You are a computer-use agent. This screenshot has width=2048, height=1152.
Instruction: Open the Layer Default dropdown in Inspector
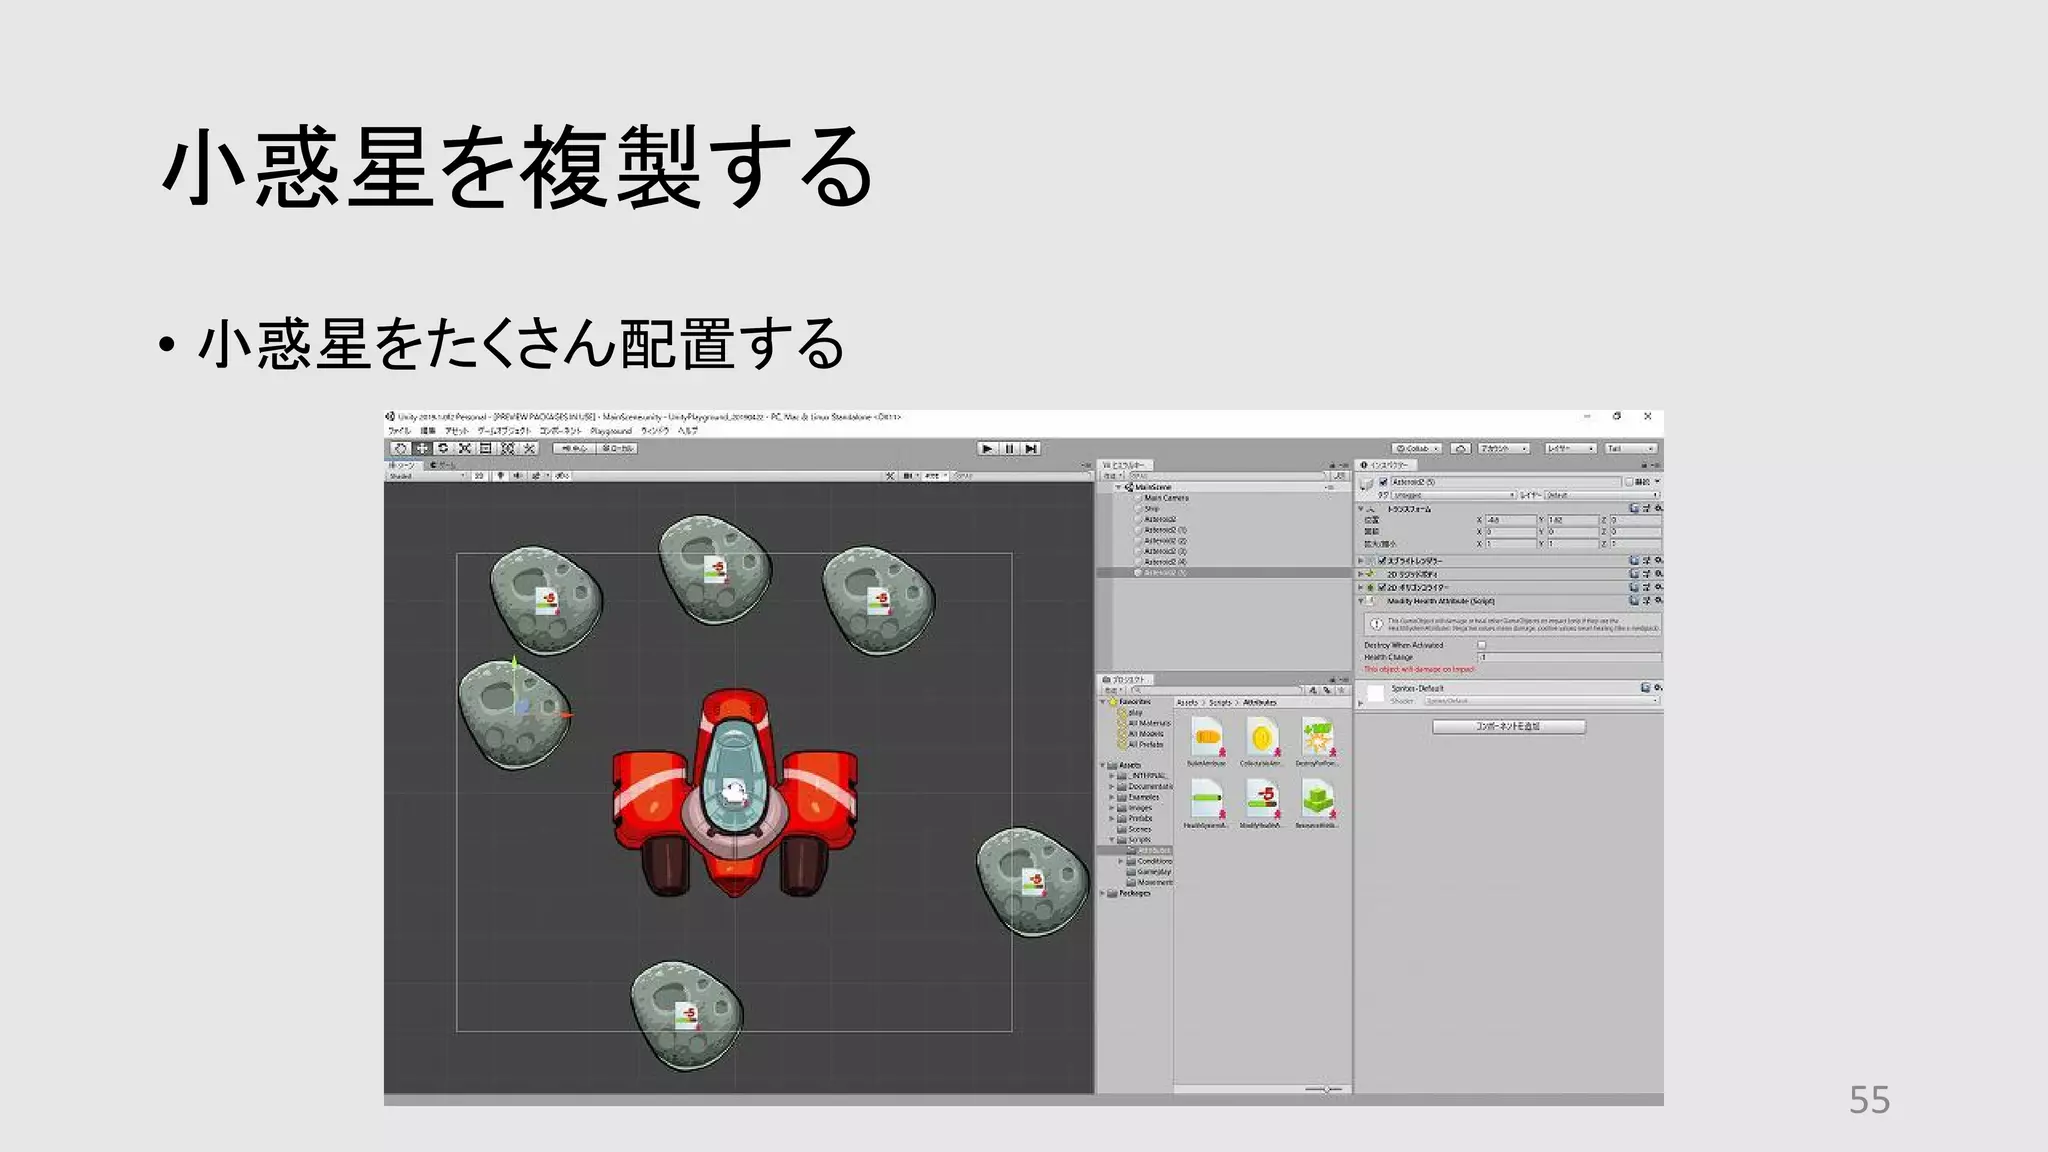click(1602, 495)
